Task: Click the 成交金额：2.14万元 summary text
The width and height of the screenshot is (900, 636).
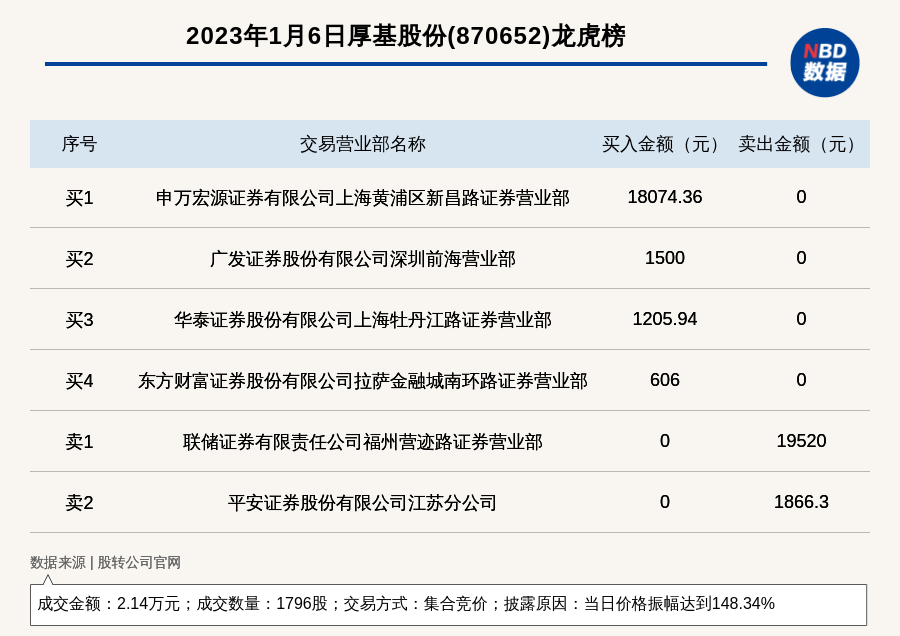Action: (x=108, y=604)
